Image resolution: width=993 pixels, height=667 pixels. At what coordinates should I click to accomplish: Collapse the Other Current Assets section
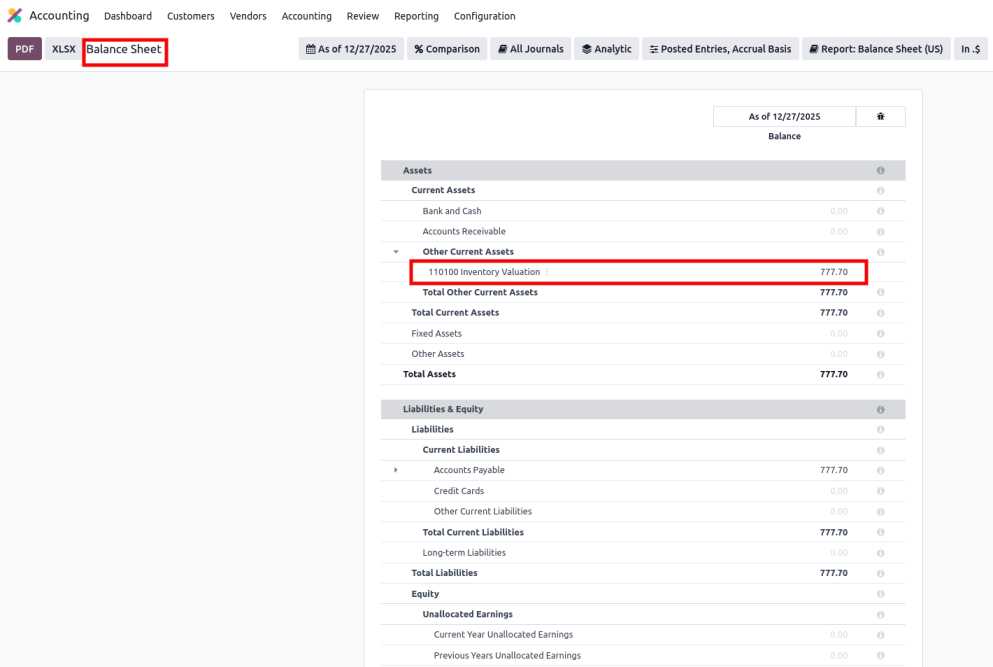pos(396,252)
